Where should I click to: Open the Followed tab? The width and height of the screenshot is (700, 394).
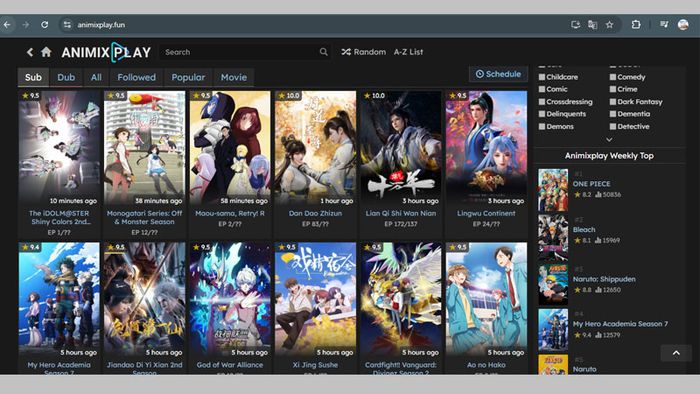[x=137, y=77]
